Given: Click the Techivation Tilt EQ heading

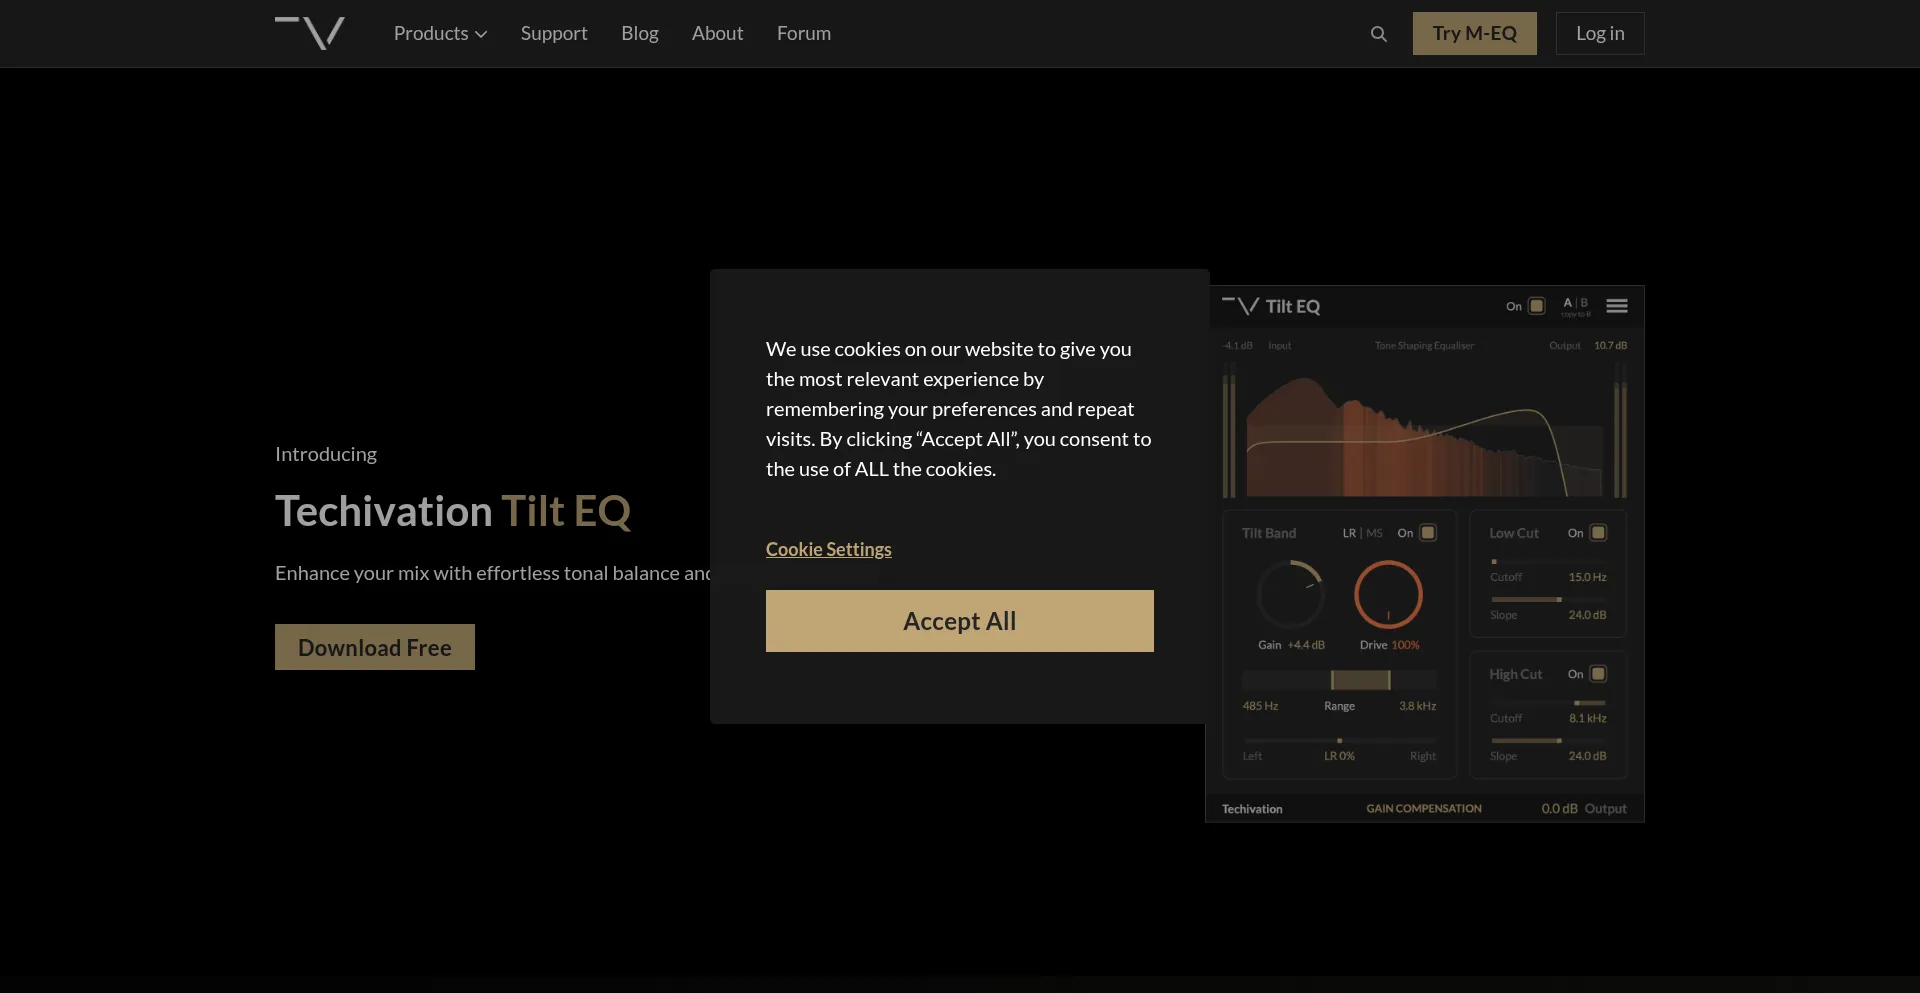Looking at the screenshot, I should pyautogui.click(x=453, y=511).
